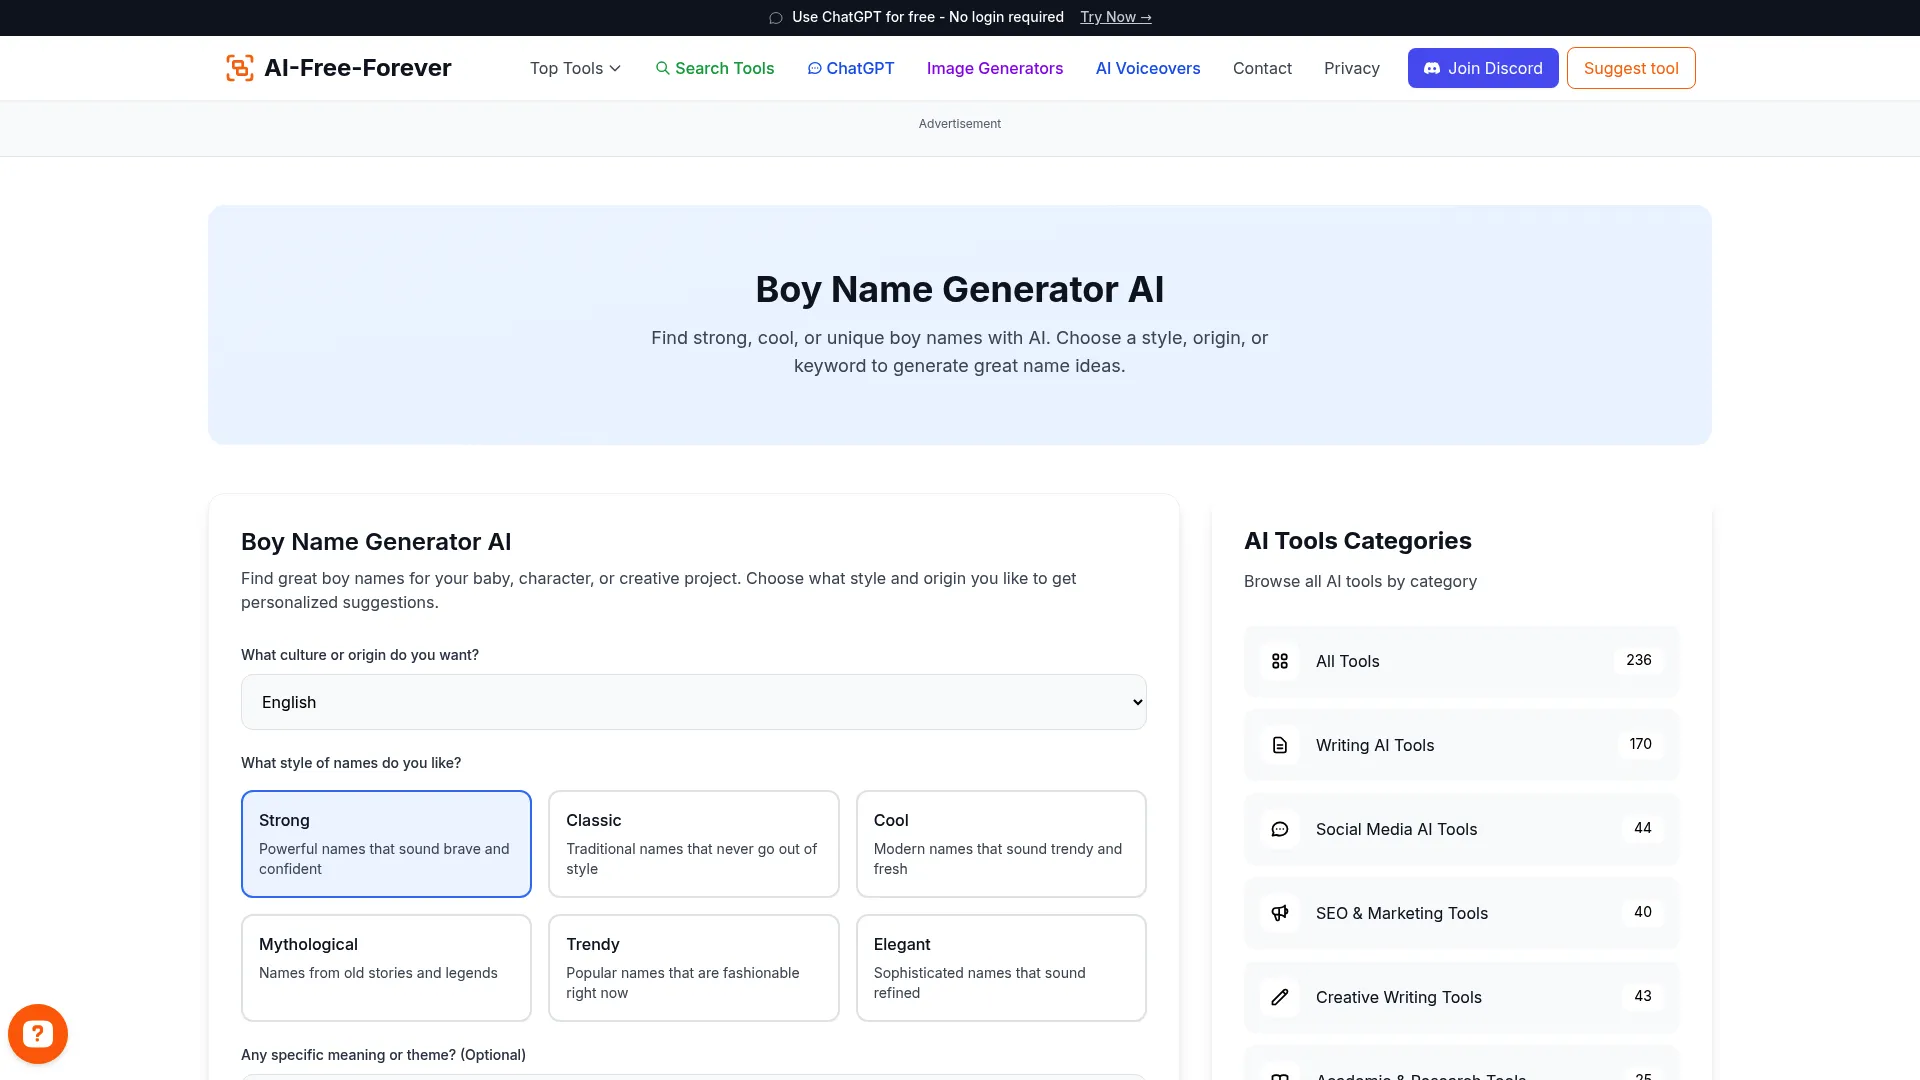The height and width of the screenshot is (1080, 1920).
Task: Click the AI-Free-Forever logo icon
Action: pyautogui.click(x=240, y=67)
